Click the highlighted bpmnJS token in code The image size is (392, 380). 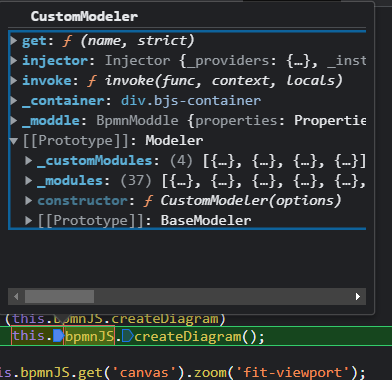coord(90,336)
